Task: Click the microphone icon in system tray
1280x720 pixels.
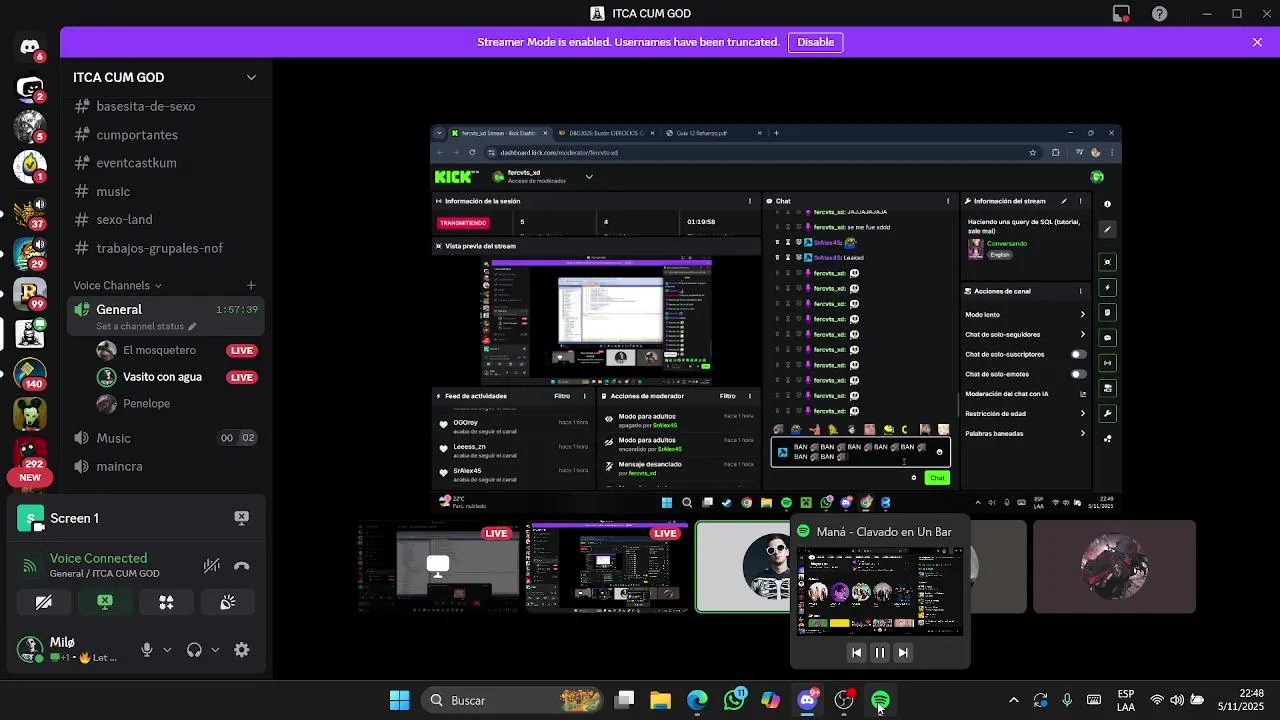Action: click(1067, 700)
